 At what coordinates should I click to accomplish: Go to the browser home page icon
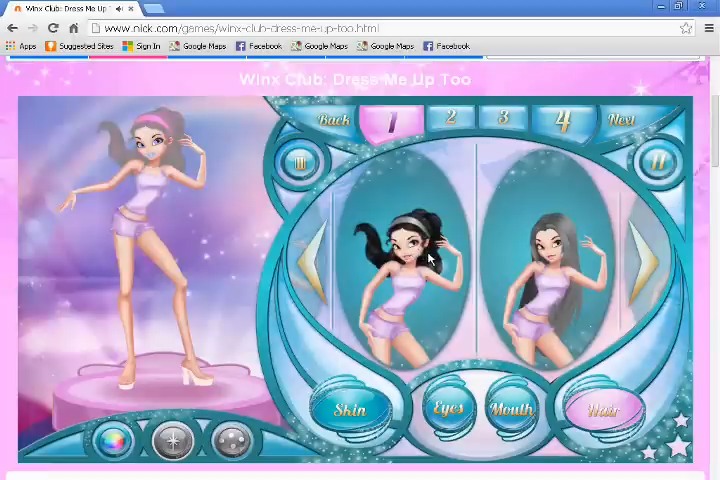73,28
